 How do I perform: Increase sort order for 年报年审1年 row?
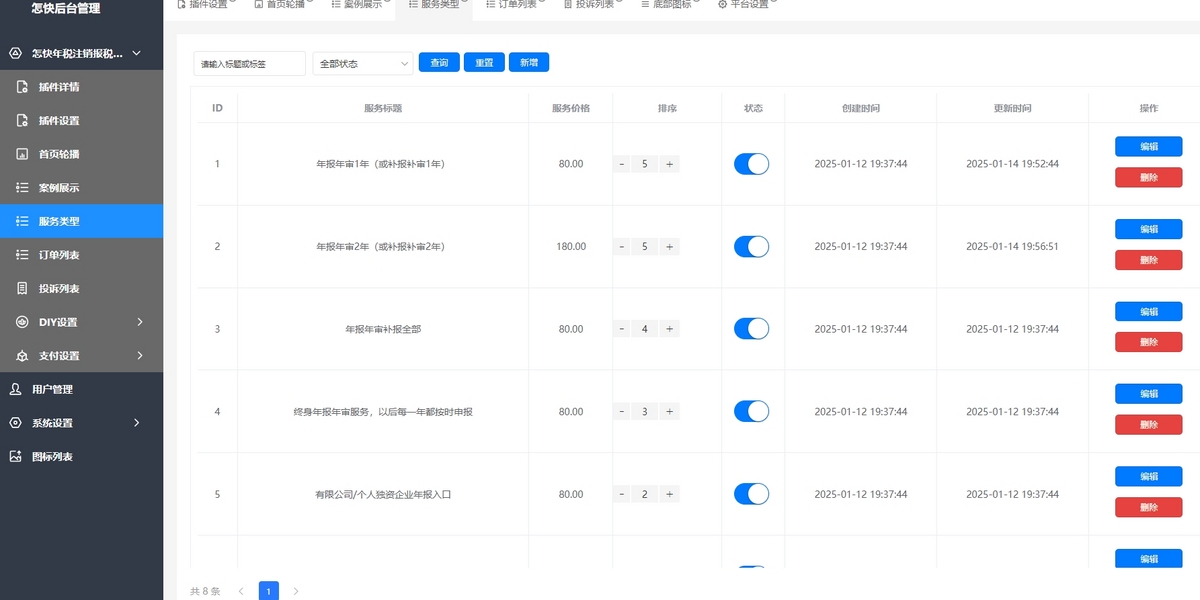point(670,164)
